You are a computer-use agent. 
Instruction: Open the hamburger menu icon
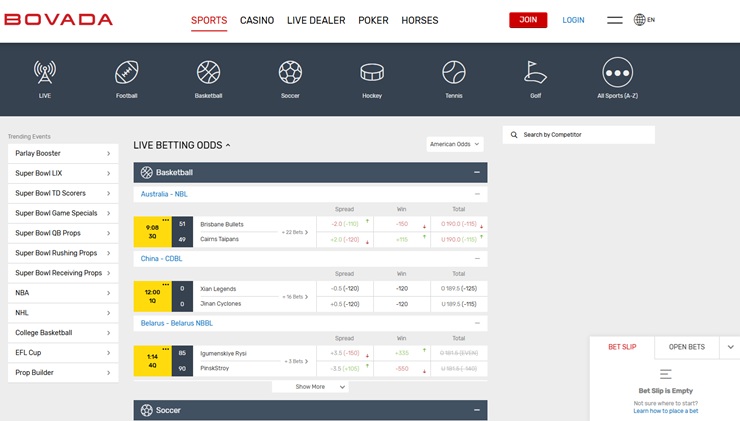click(x=615, y=20)
